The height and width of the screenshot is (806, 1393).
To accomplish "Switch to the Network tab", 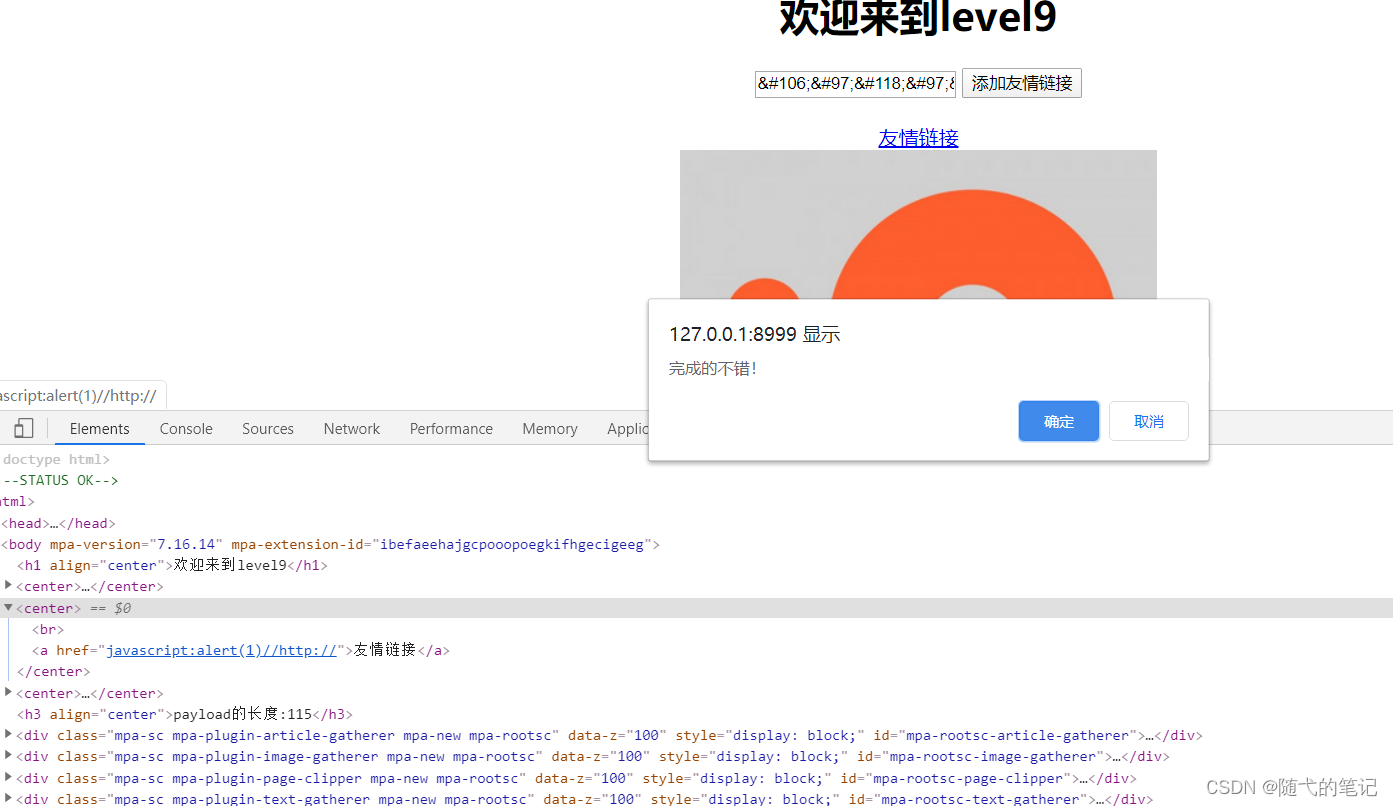I will 351,428.
